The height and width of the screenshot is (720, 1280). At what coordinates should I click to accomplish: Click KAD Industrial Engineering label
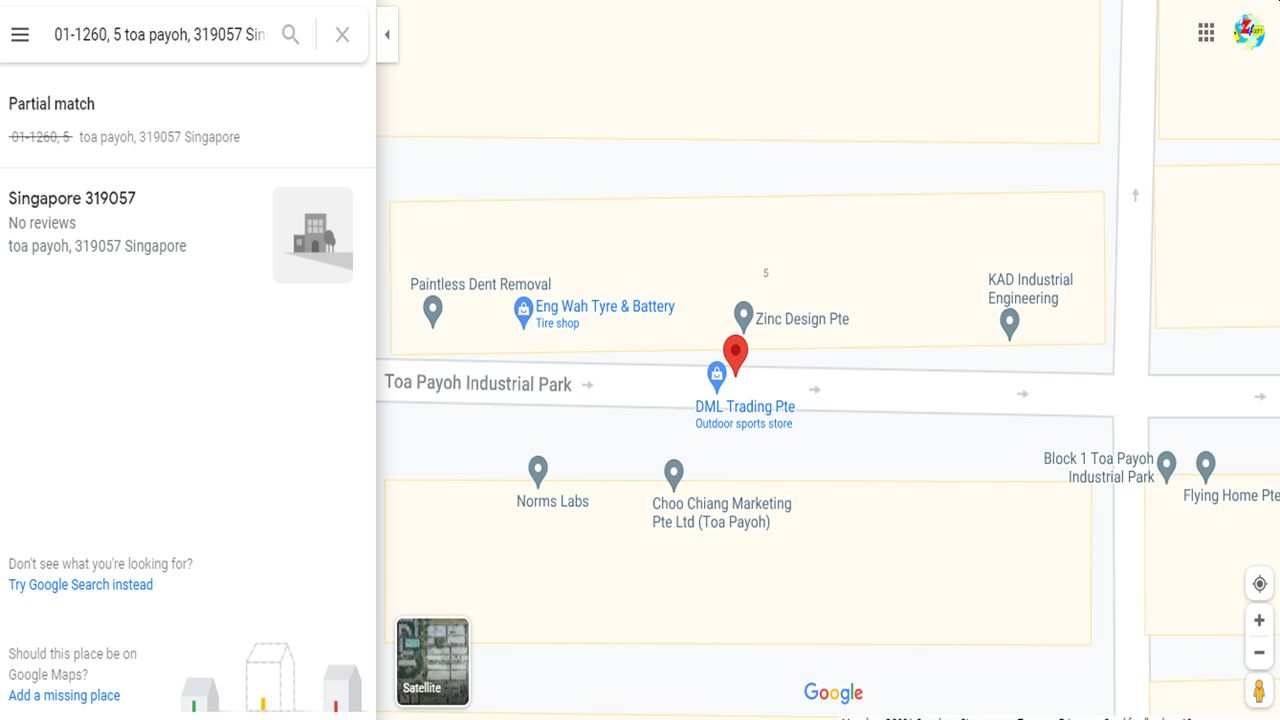1030,289
